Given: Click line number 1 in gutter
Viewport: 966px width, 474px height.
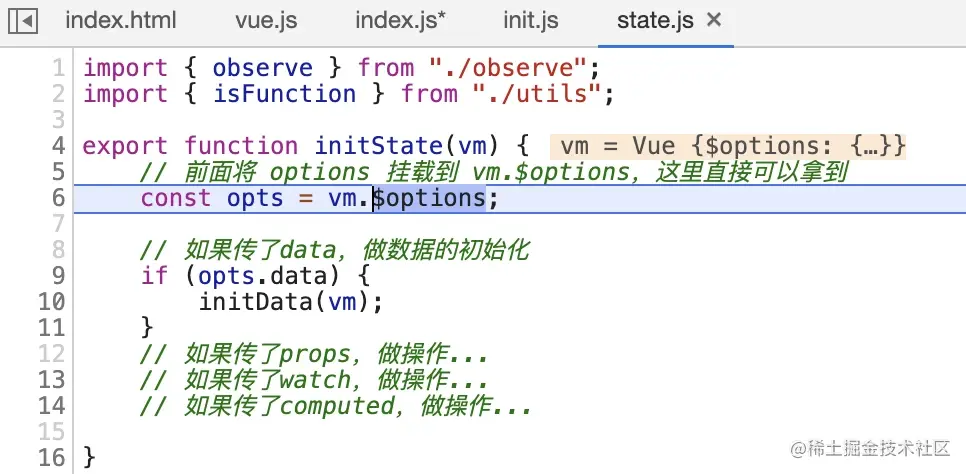Looking at the screenshot, I should (57, 68).
